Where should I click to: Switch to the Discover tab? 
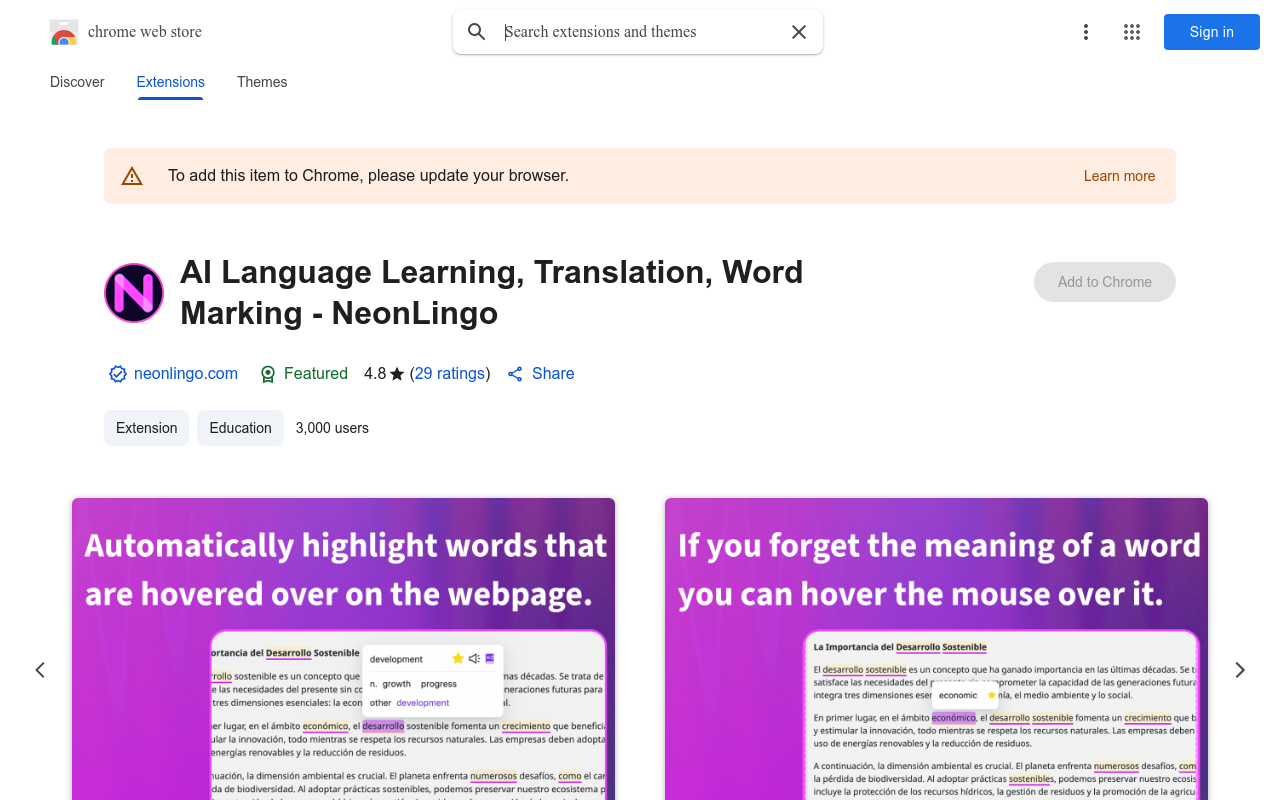[x=77, y=82]
